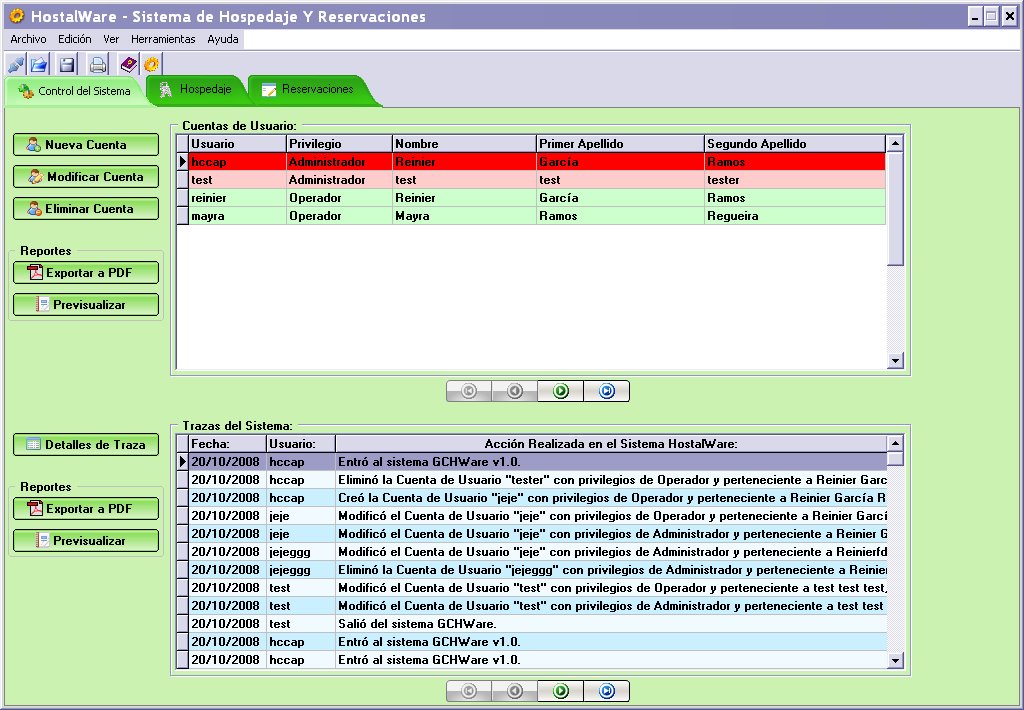Viewport: 1024px width, 710px height.
Task: Go to previous record in system traces navigator
Action: [x=515, y=691]
